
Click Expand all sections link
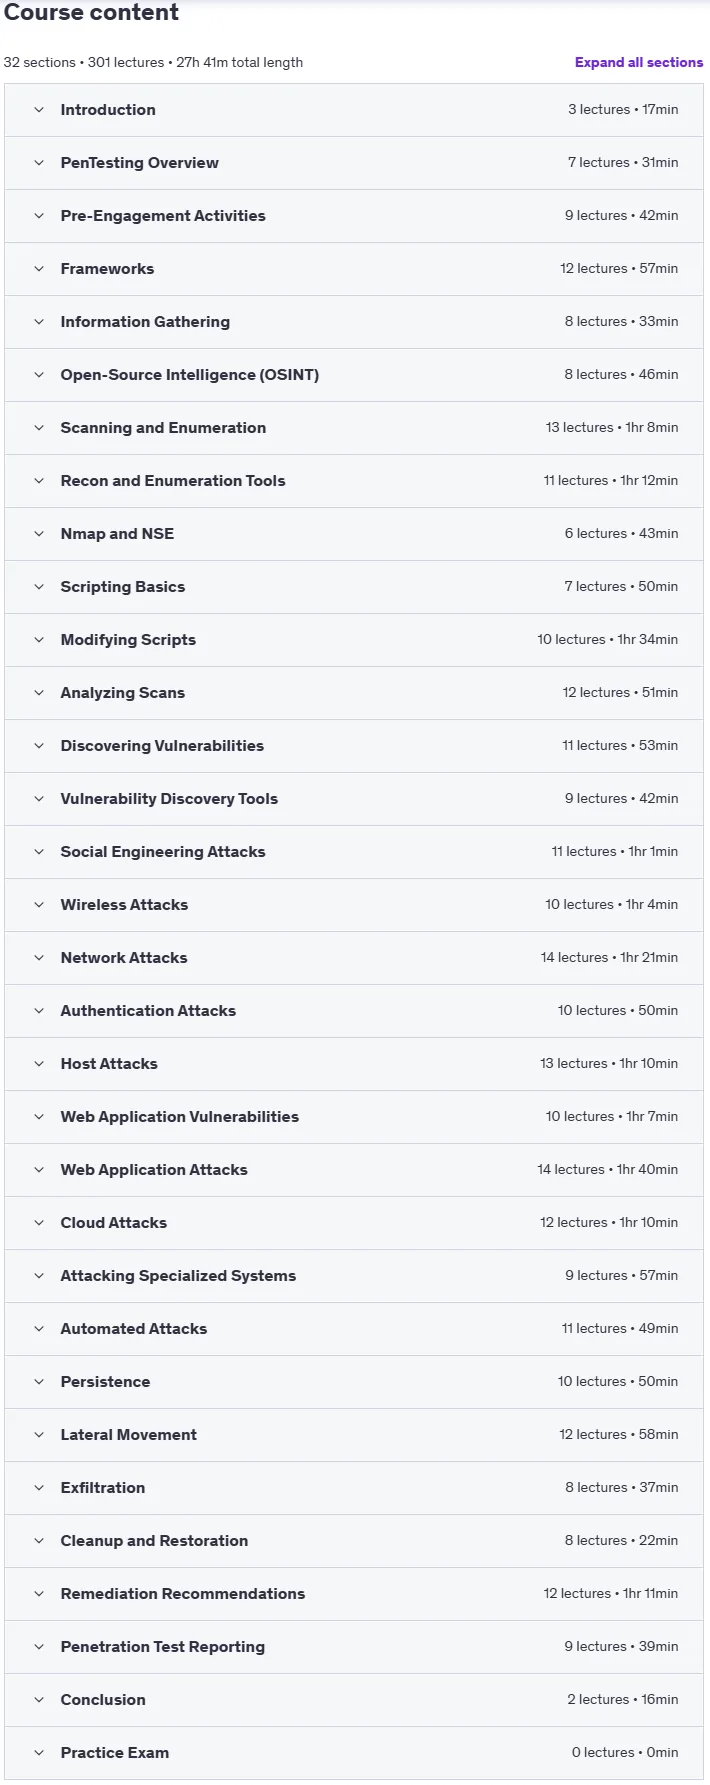pos(639,62)
